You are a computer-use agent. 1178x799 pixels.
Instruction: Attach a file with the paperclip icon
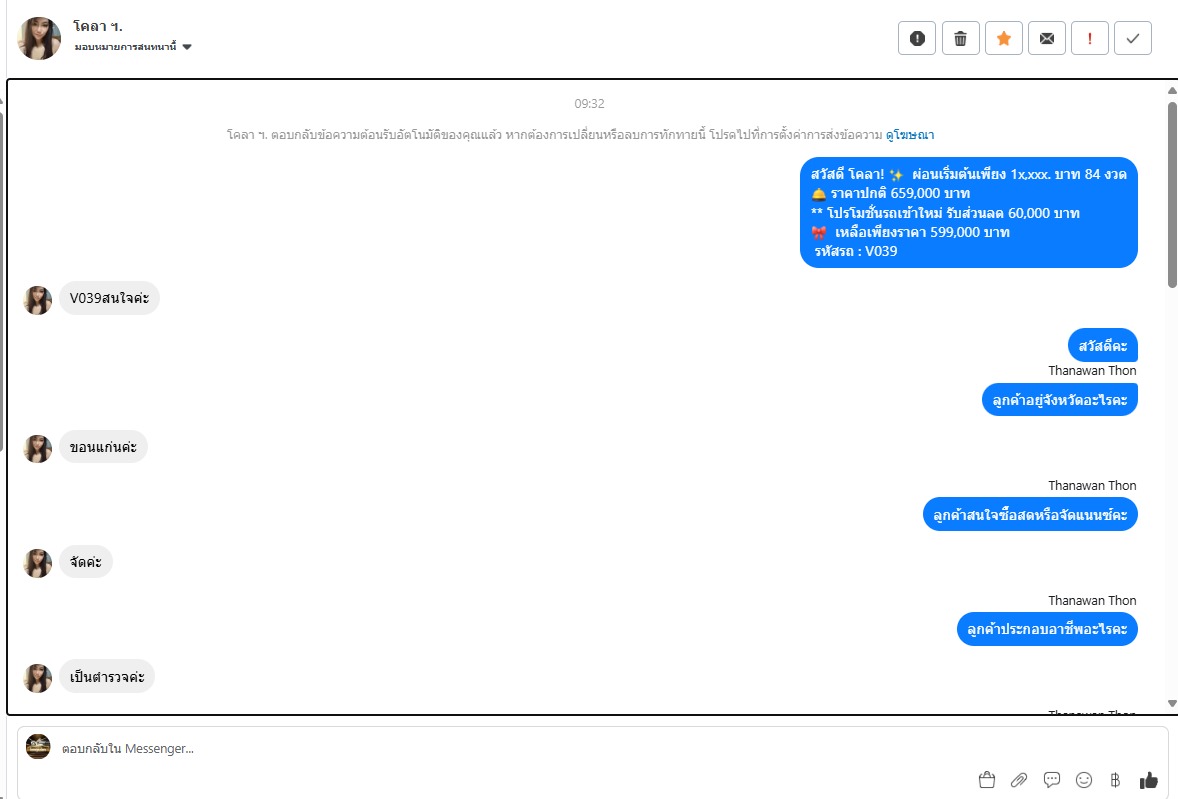pyautogui.click(x=1019, y=780)
